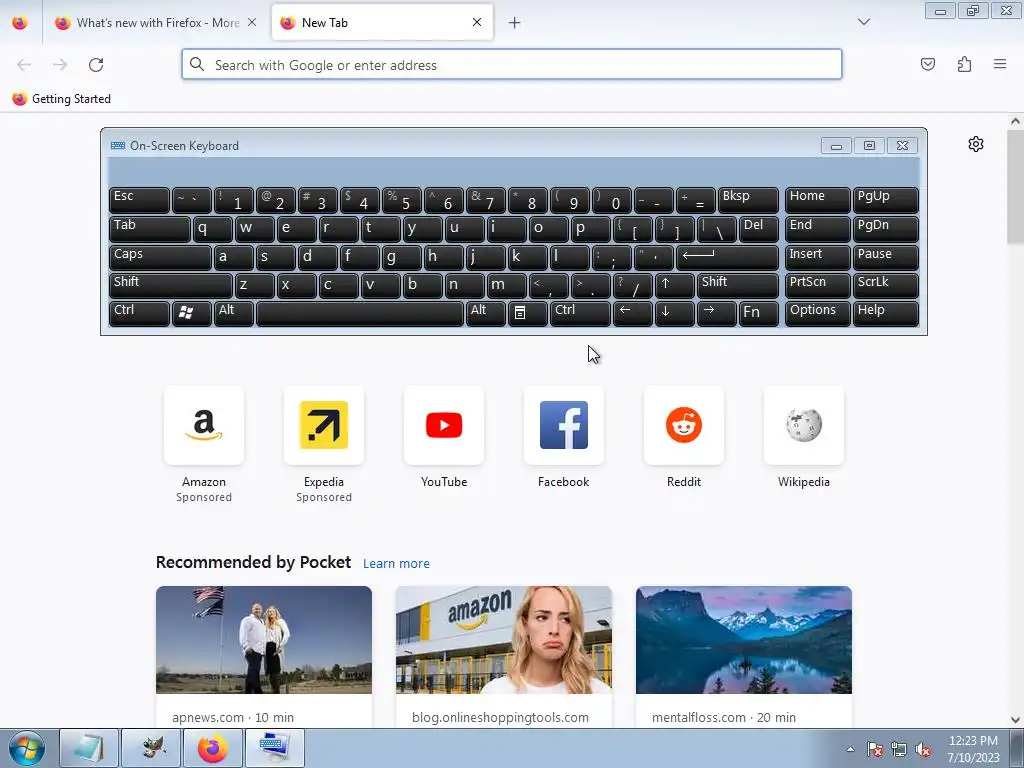The image size is (1024, 768).
Task: Click the muted volume tray icon
Action: coord(923,749)
